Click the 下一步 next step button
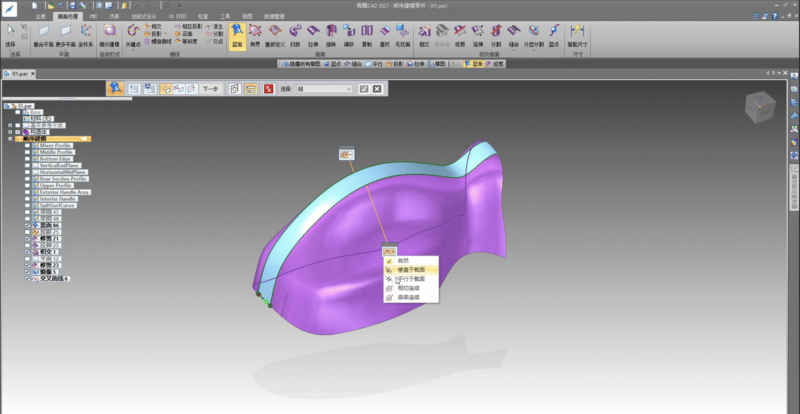Image resolution: width=800 pixels, height=414 pixels. click(210, 89)
